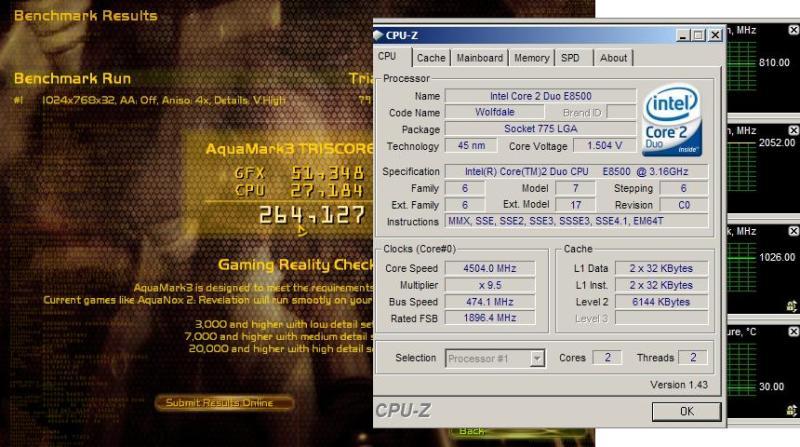The height and width of the screenshot is (447, 800).
Task: Open the About tab in CPU-Z
Action: pos(613,58)
